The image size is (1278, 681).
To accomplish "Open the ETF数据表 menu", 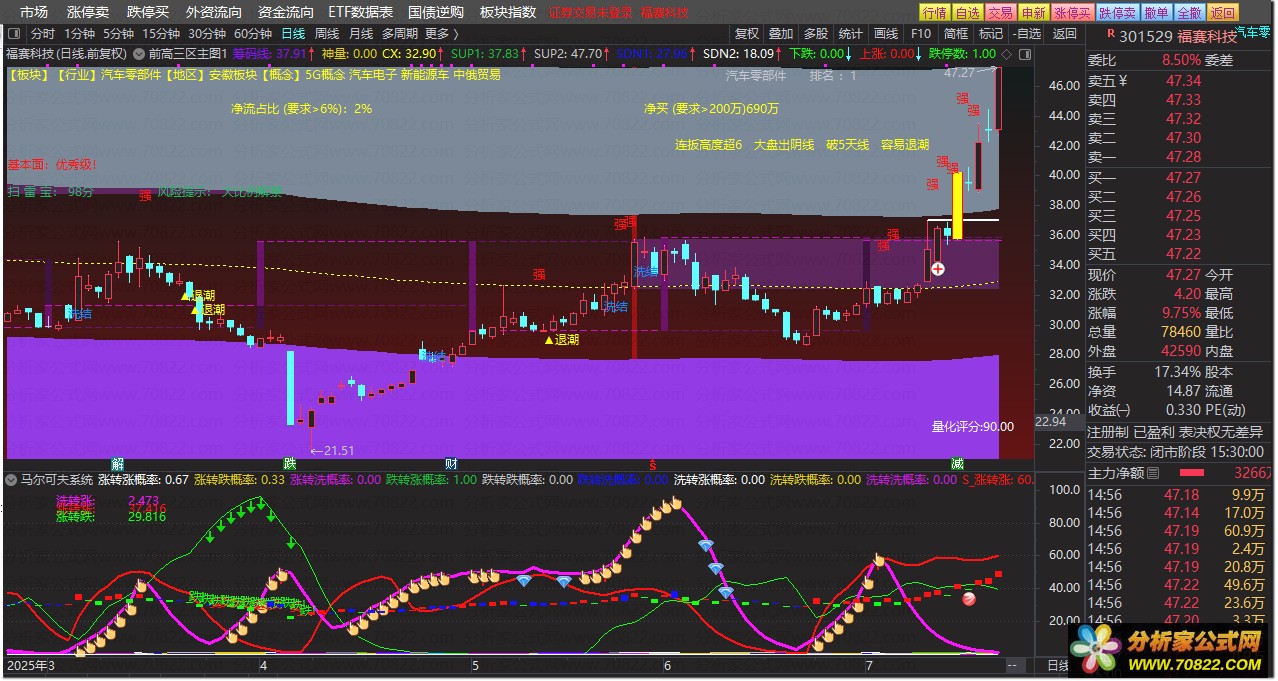I will (x=361, y=12).
